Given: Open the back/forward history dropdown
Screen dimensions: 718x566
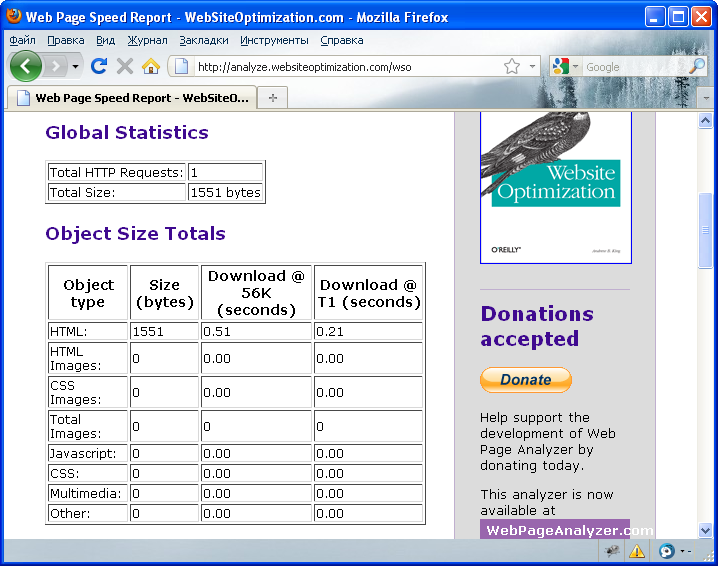Looking at the screenshot, I should pos(75,67).
